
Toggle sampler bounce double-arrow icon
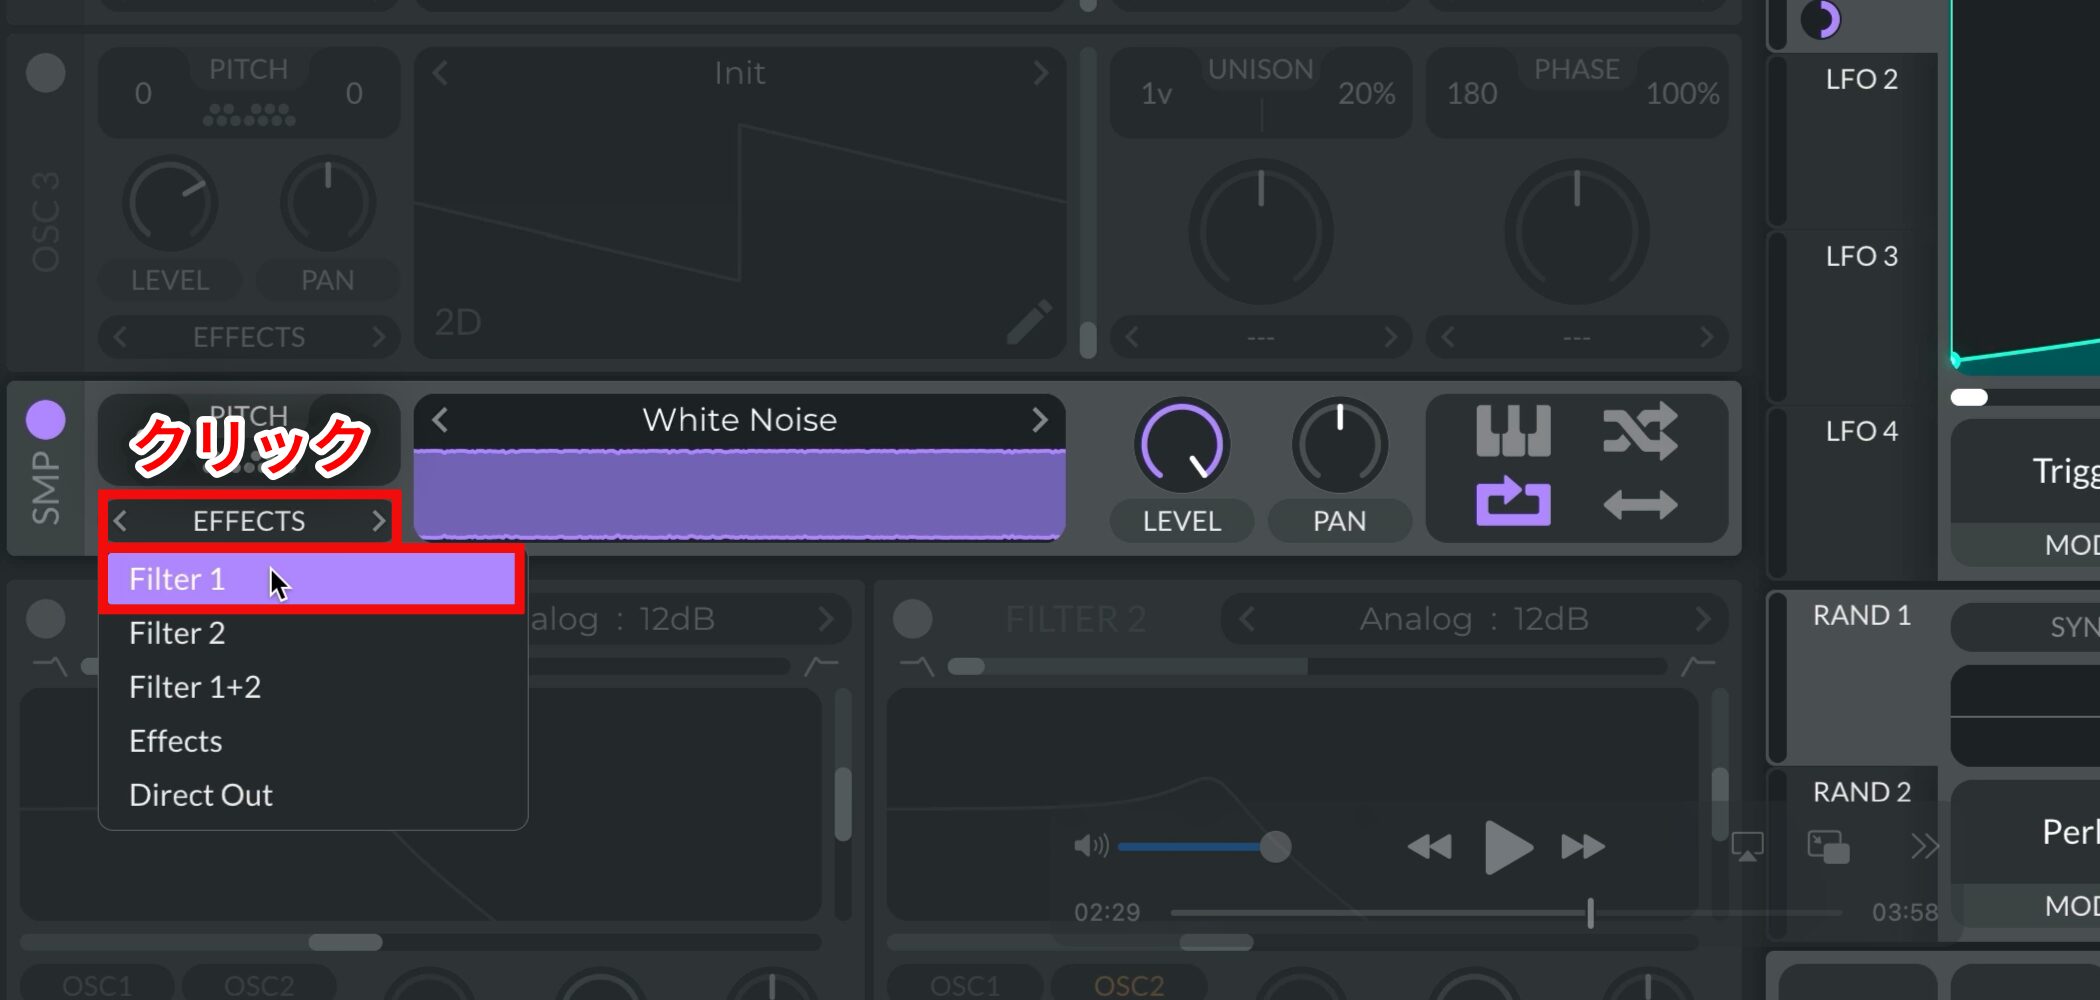pyautogui.click(x=1640, y=504)
